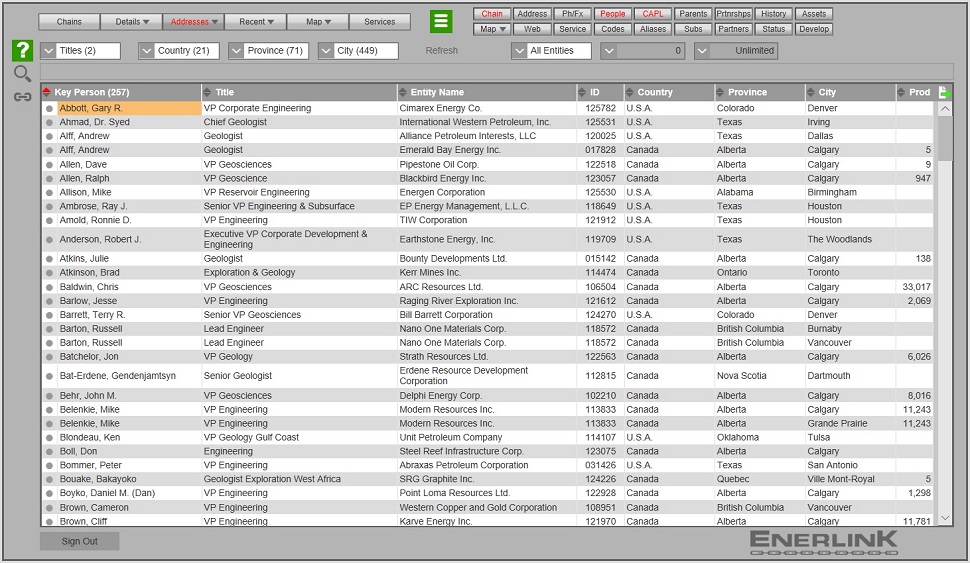This screenshot has height=563, width=970.
Task: Click the Aliases button
Action: pos(653,29)
